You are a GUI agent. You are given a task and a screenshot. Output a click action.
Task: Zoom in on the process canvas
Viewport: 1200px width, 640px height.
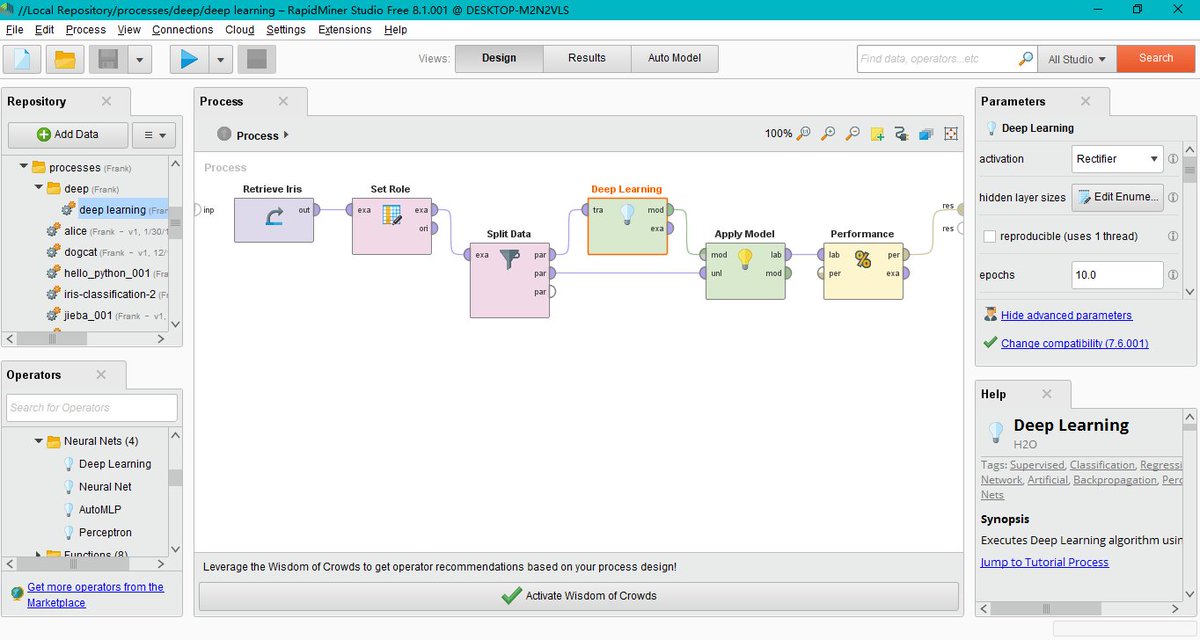[x=828, y=134]
